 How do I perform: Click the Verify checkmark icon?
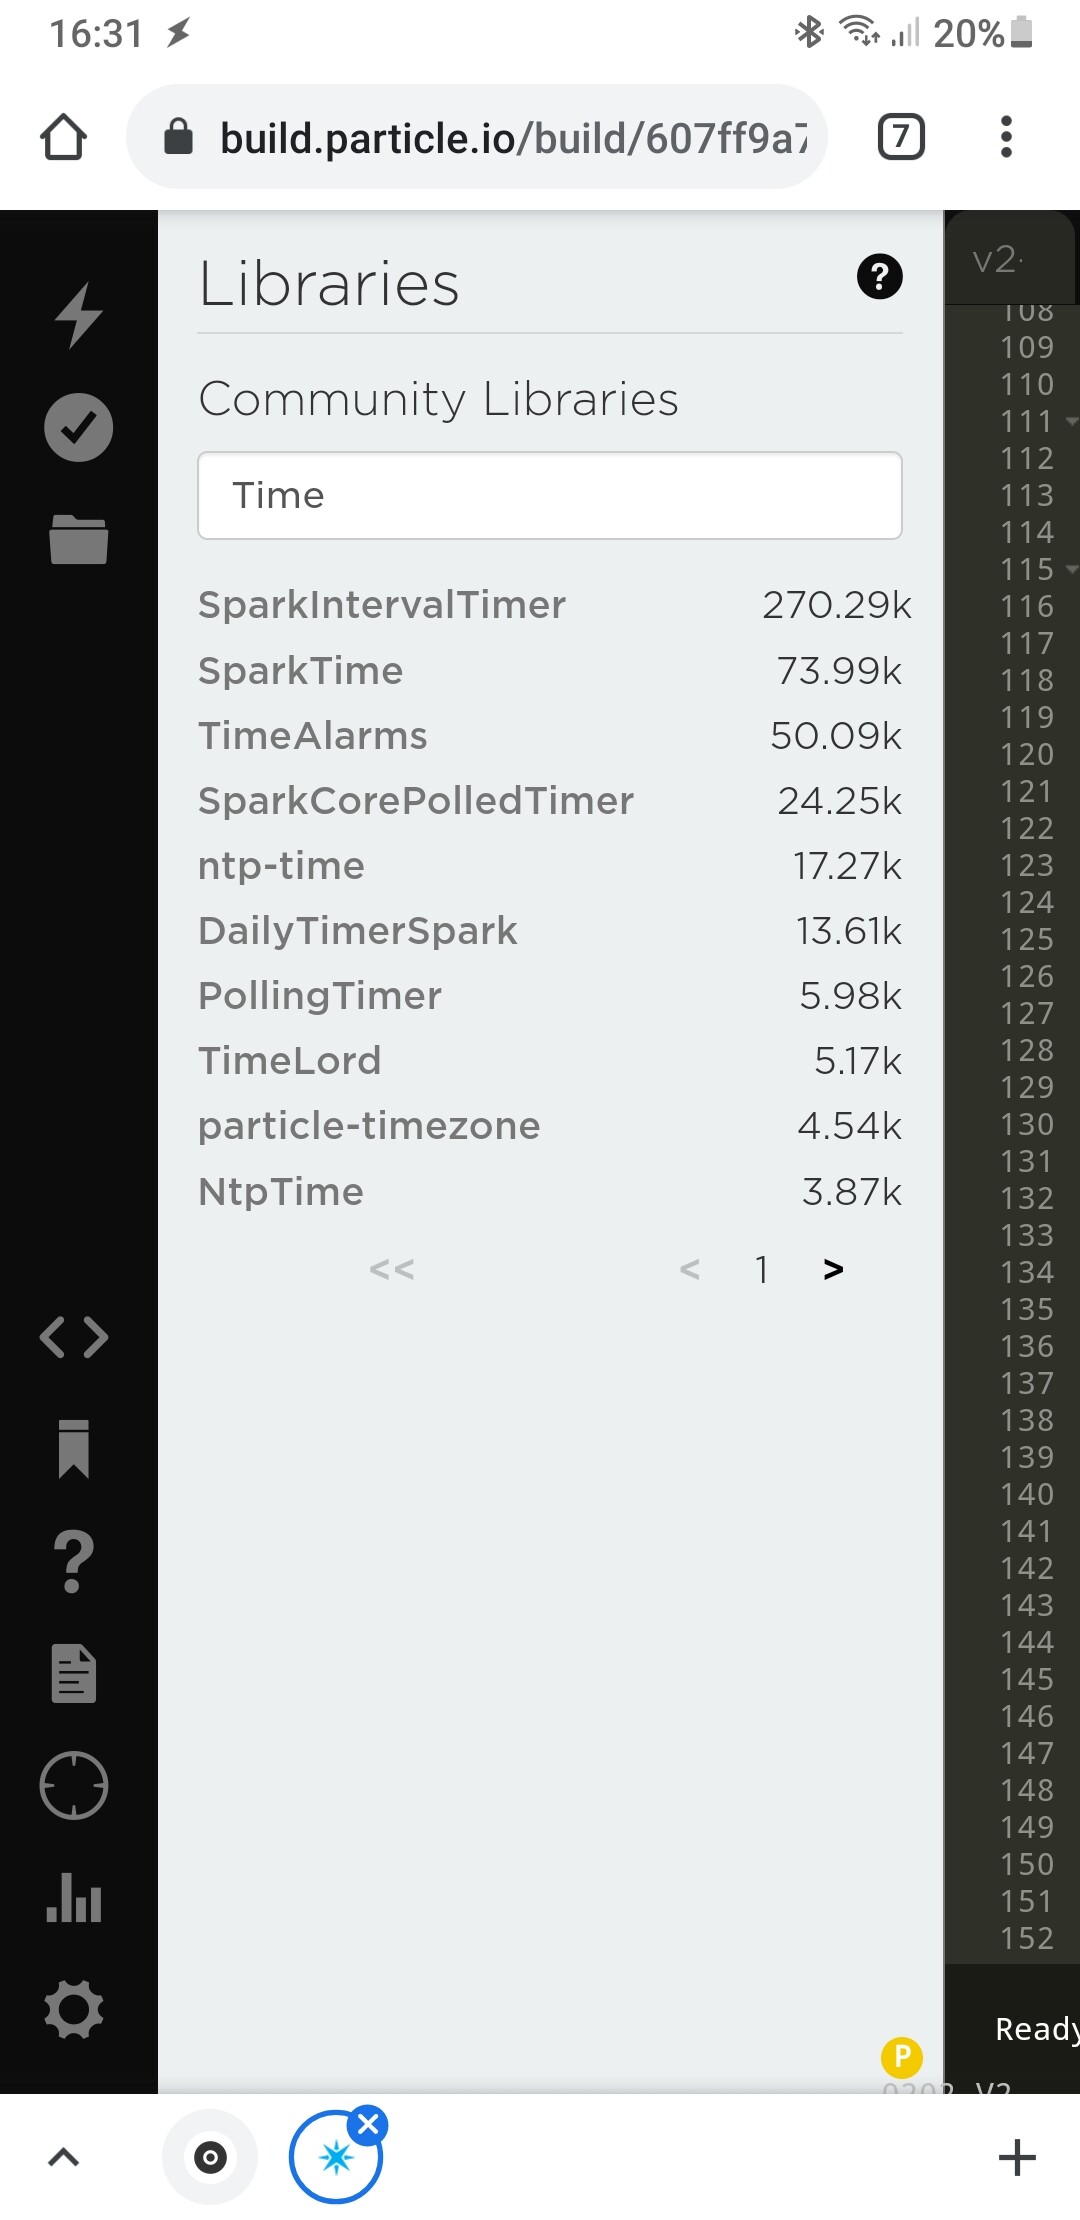78,428
